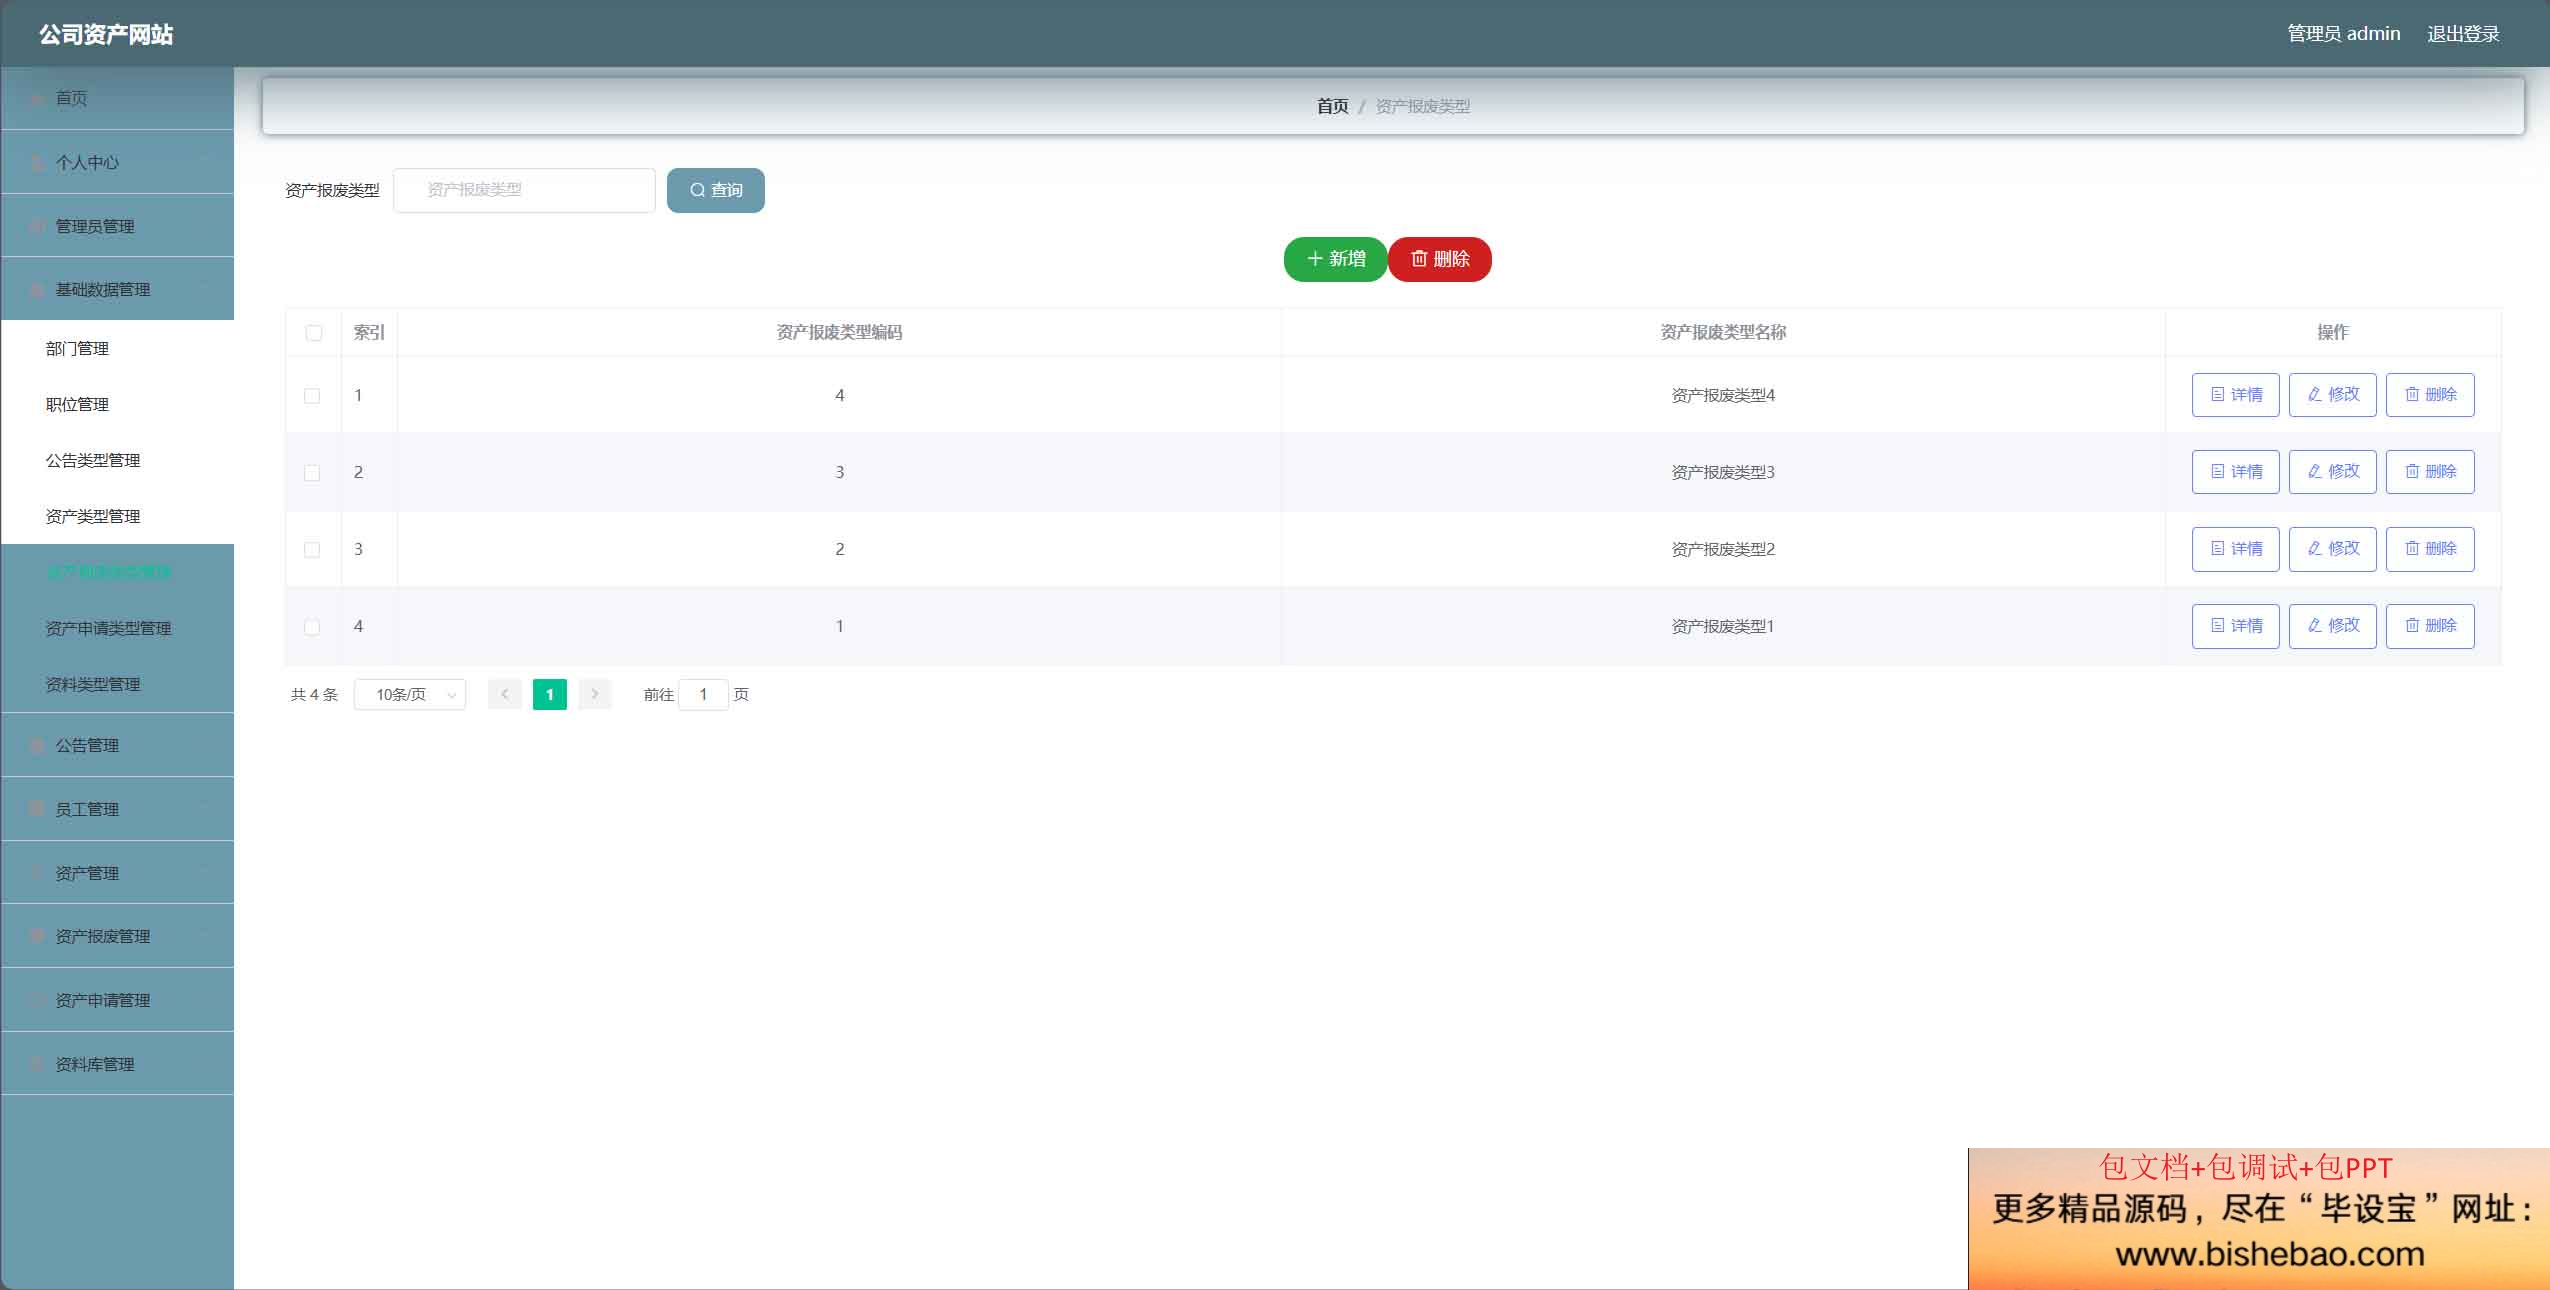Edit the 资产报废类型4 row
Screen dimensions: 2550x1290
[x=2332, y=395]
